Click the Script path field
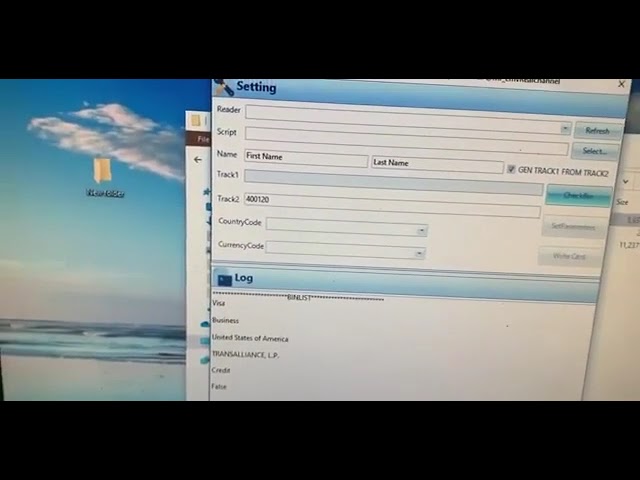 pyautogui.click(x=407, y=141)
